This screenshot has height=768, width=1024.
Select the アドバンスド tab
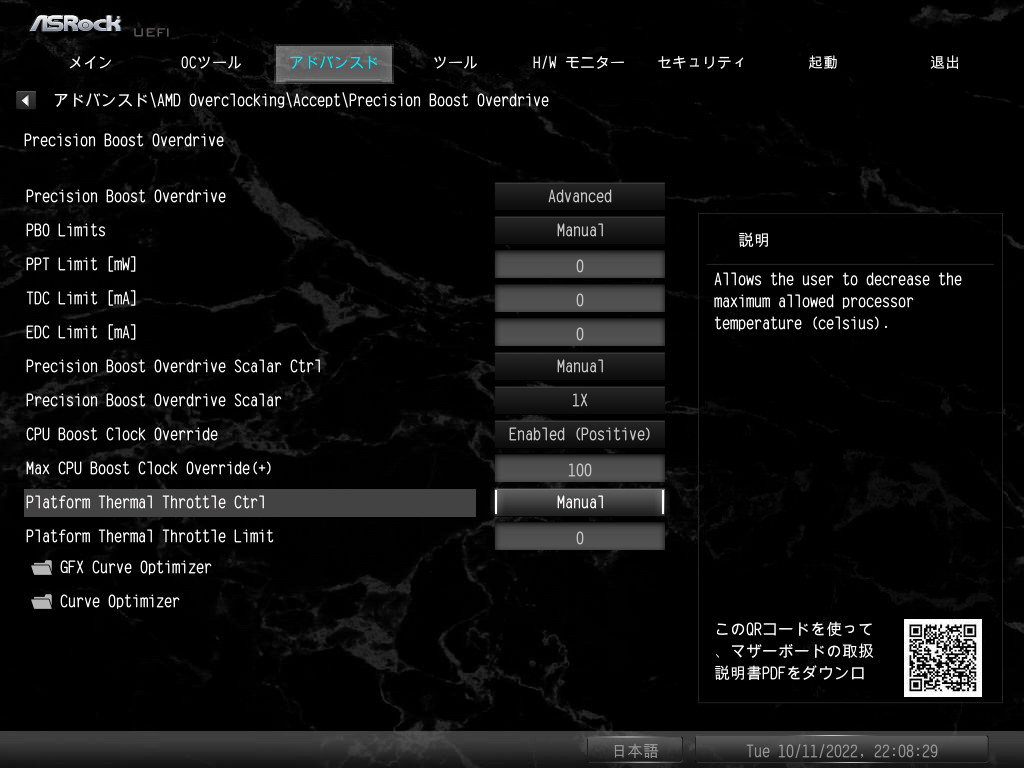334,63
